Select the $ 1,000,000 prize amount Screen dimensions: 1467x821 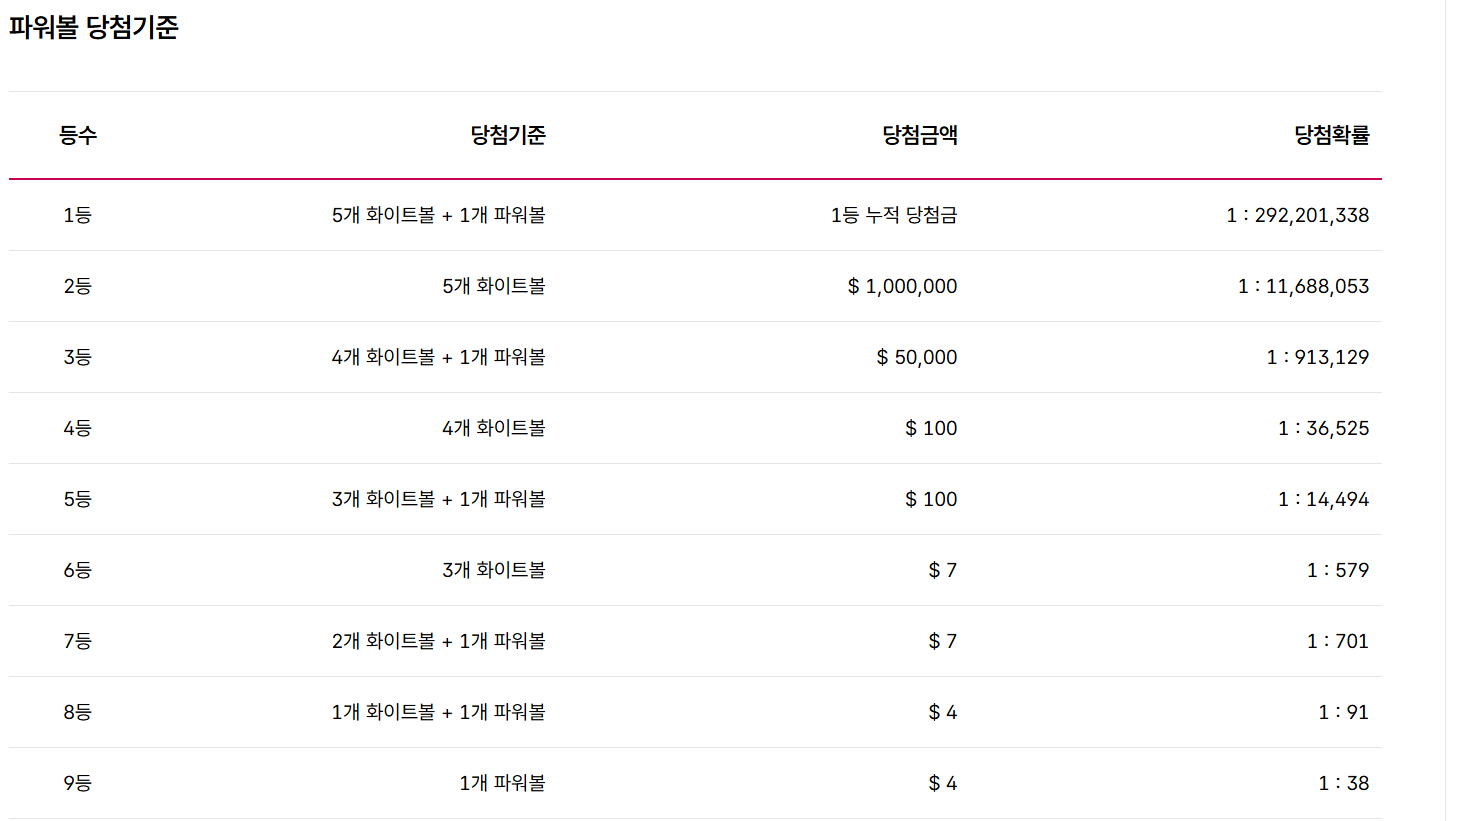pos(902,286)
